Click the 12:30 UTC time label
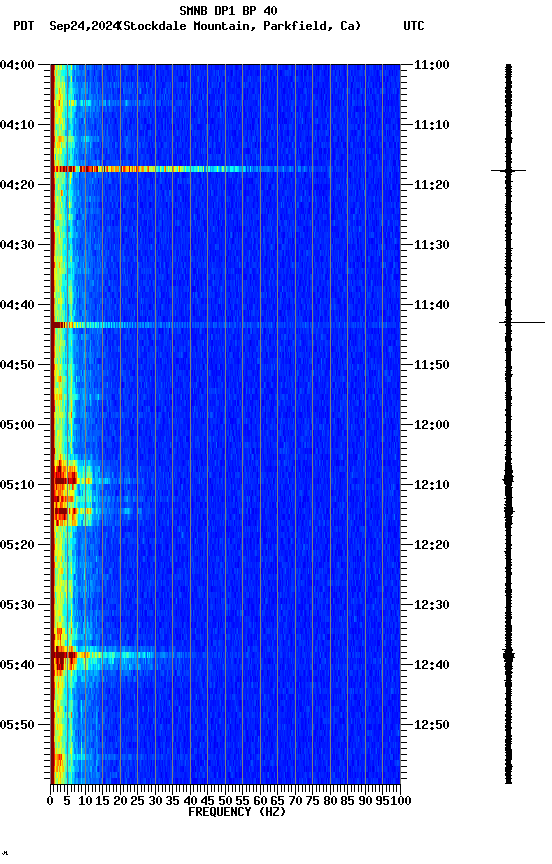Viewport: 552px width, 864px height. click(431, 605)
